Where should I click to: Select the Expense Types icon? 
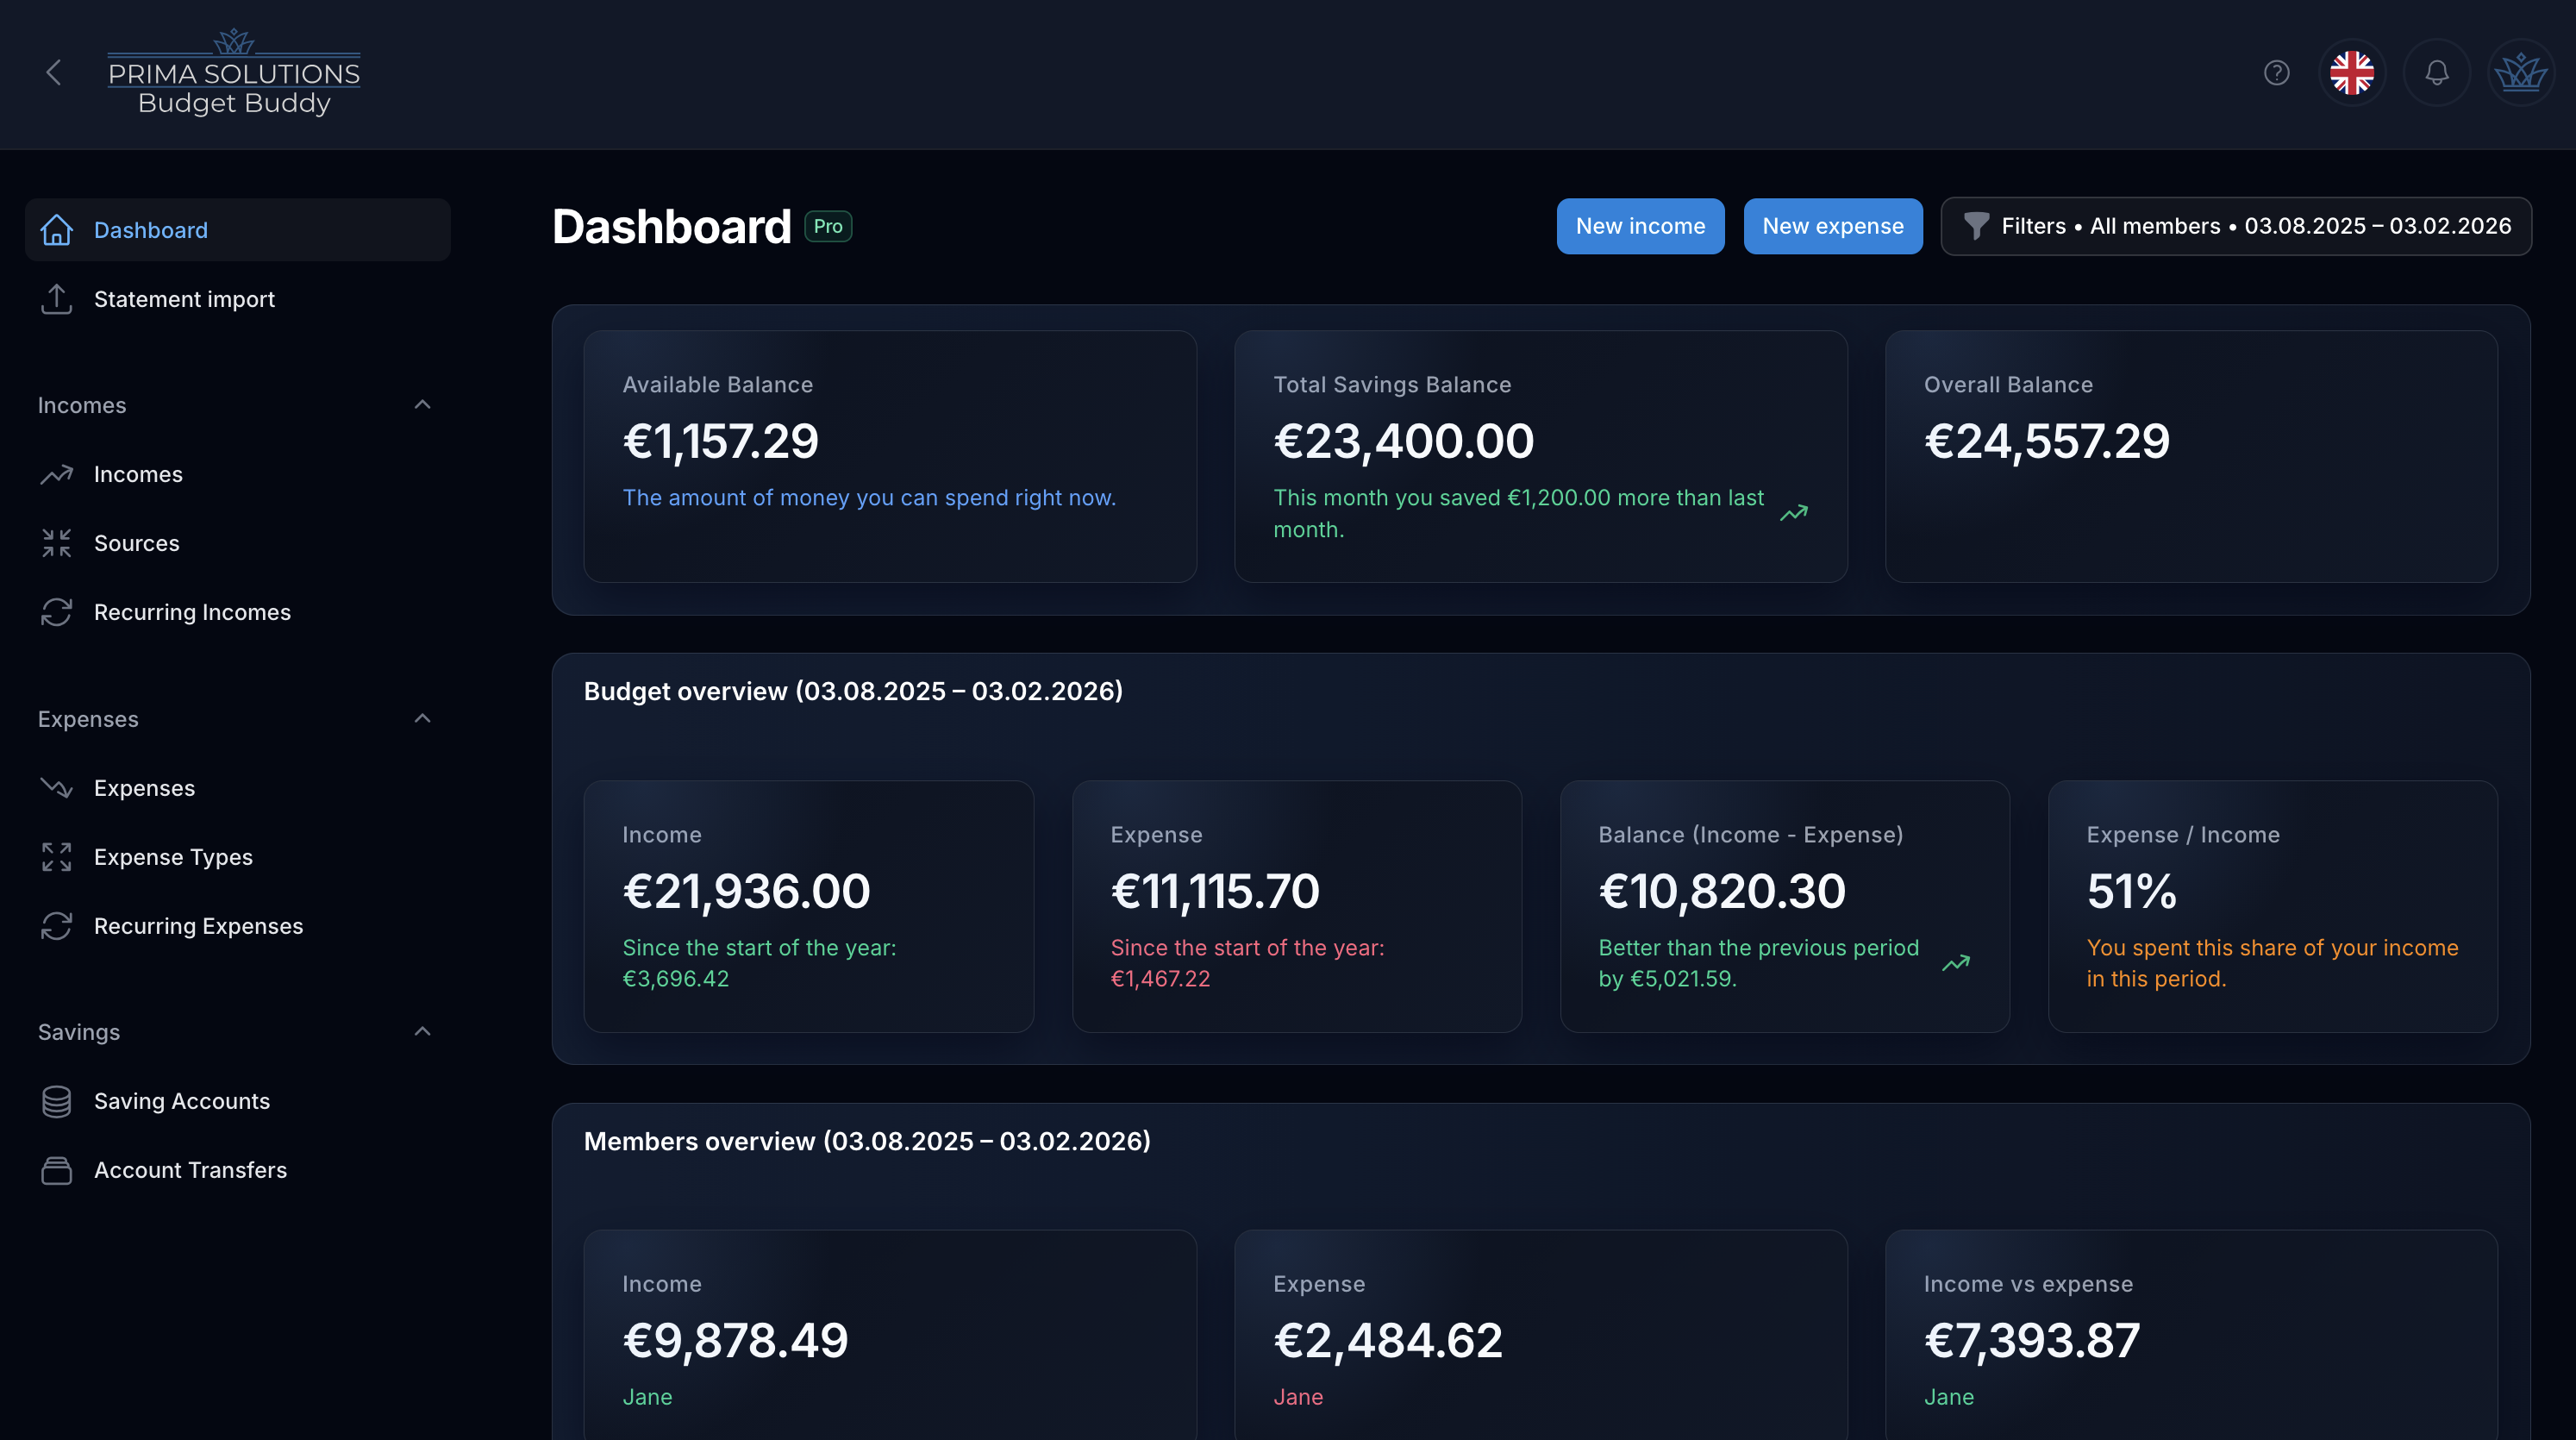tap(56, 857)
